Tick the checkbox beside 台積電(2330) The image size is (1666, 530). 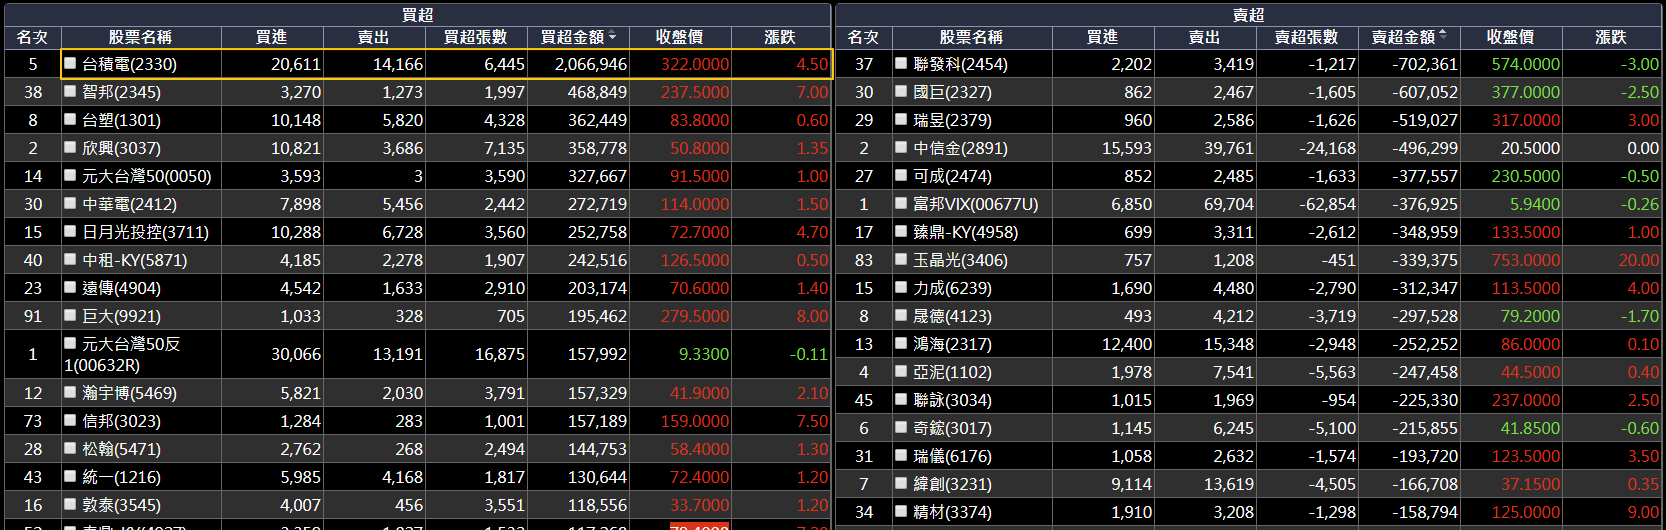coord(70,63)
